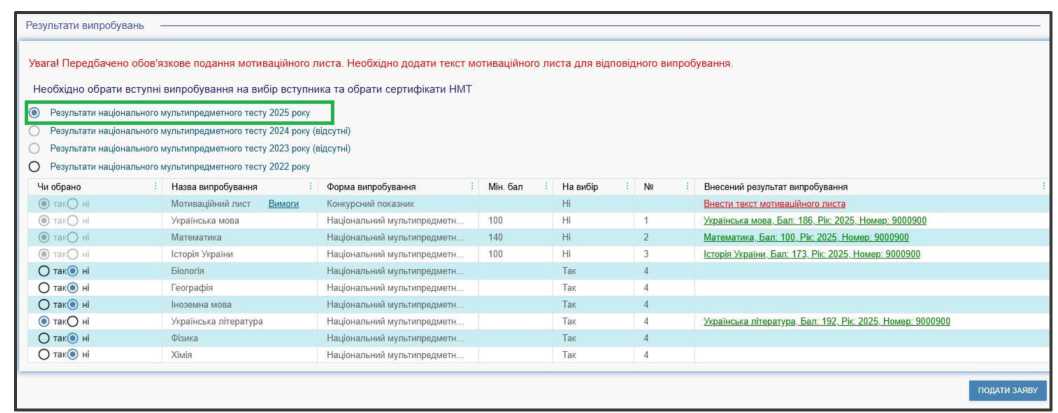Open column menu icon for 'Чи обрано'

click(x=155, y=187)
